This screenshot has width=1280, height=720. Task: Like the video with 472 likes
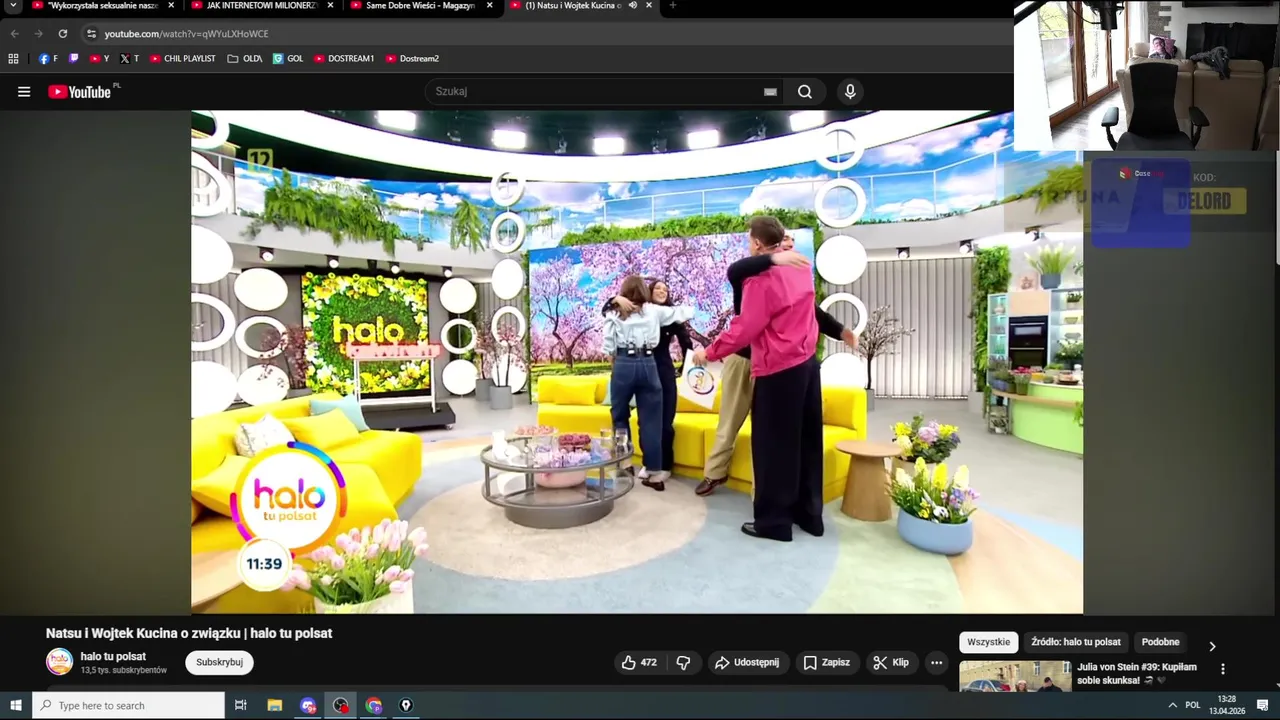pyautogui.click(x=638, y=662)
